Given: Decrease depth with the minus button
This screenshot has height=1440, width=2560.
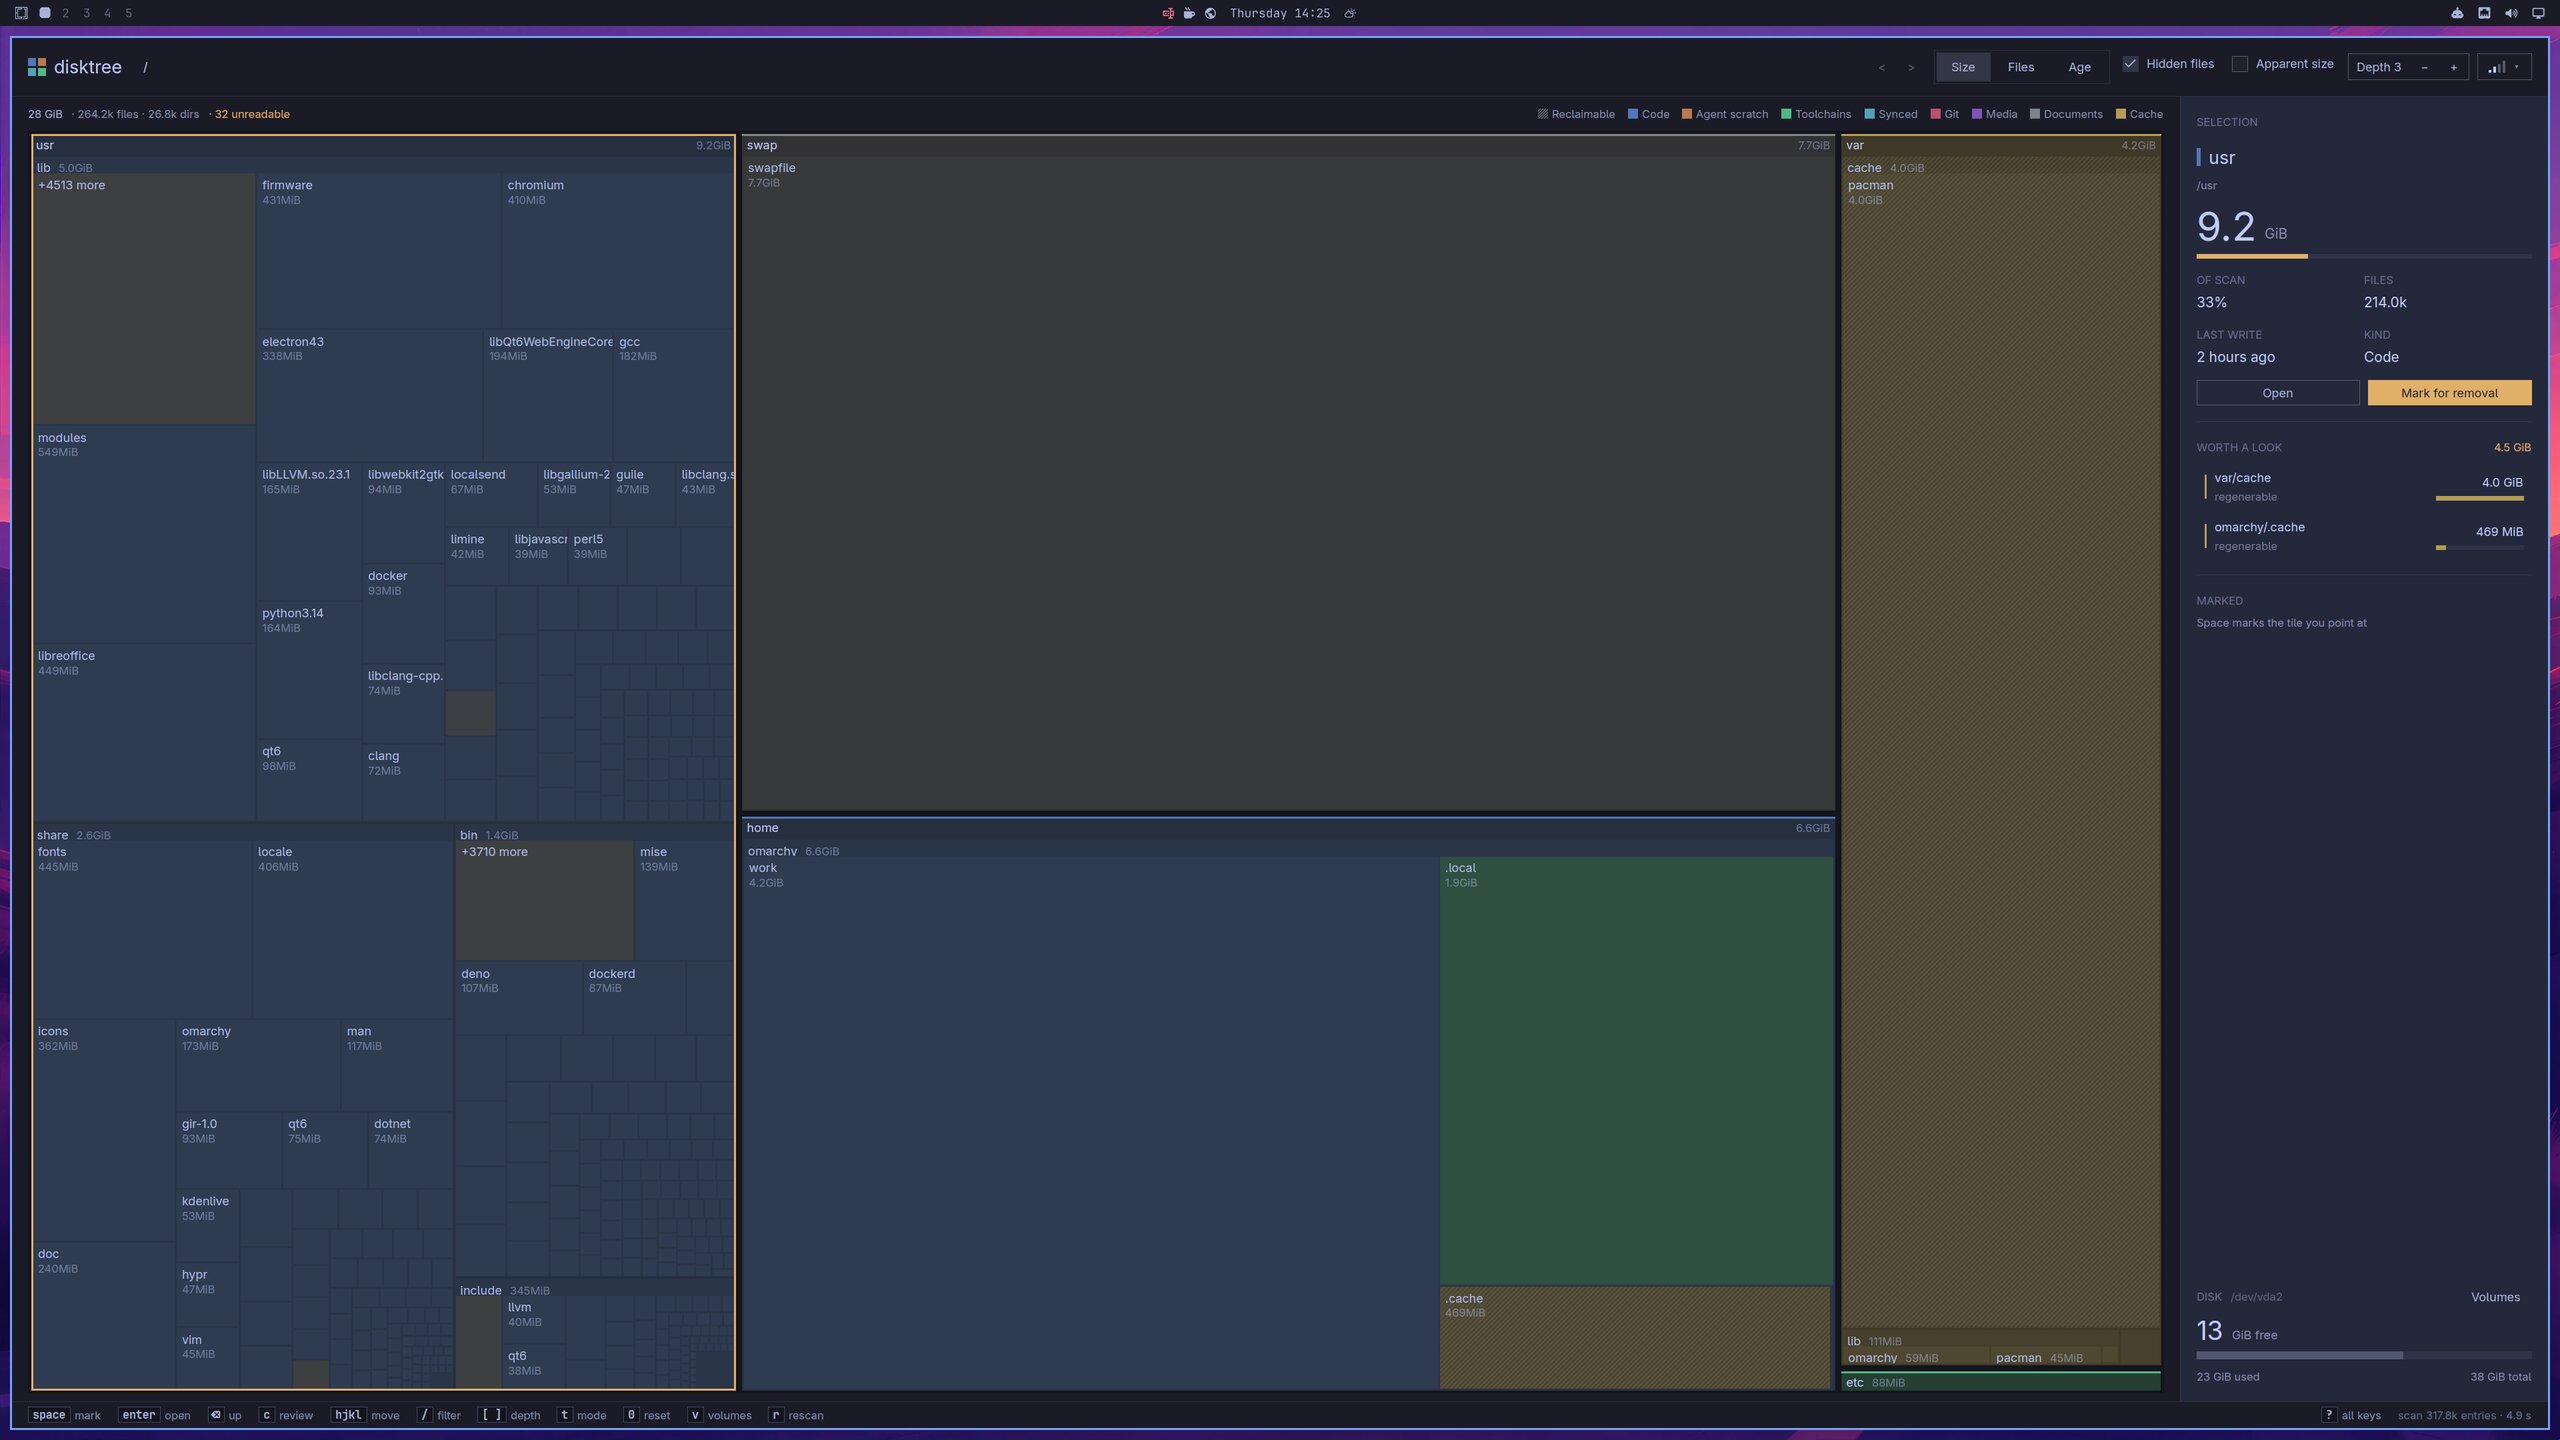Looking at the screenshot, I should [2424, 67].
